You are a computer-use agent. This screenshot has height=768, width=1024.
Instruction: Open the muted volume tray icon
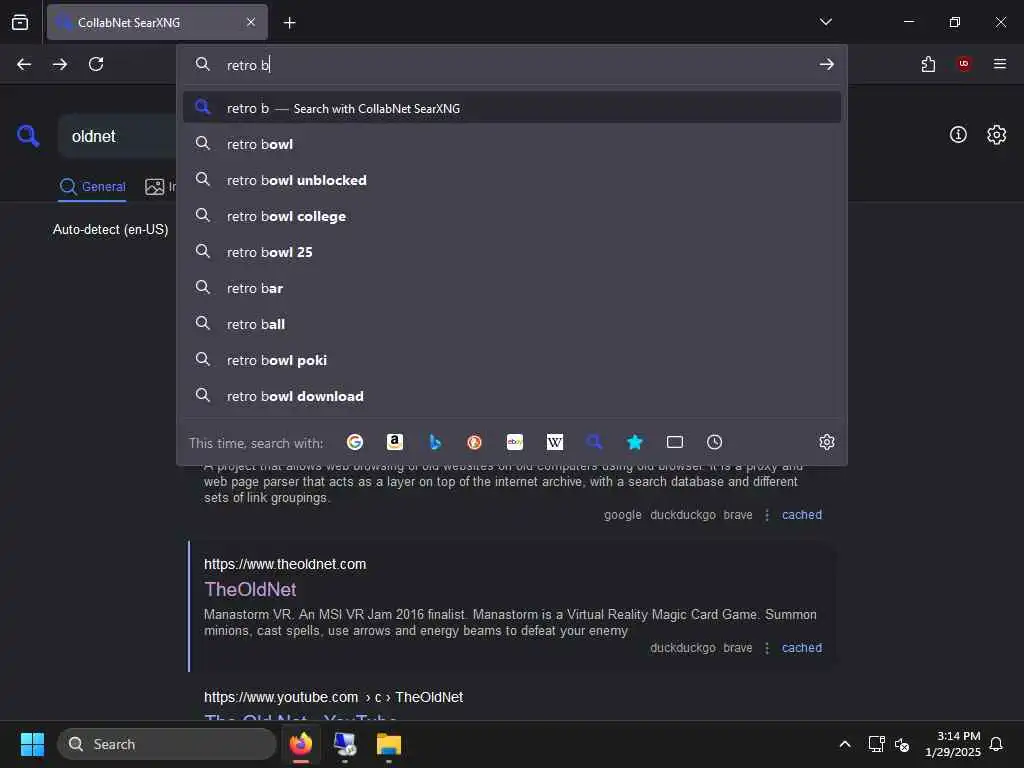902,744
